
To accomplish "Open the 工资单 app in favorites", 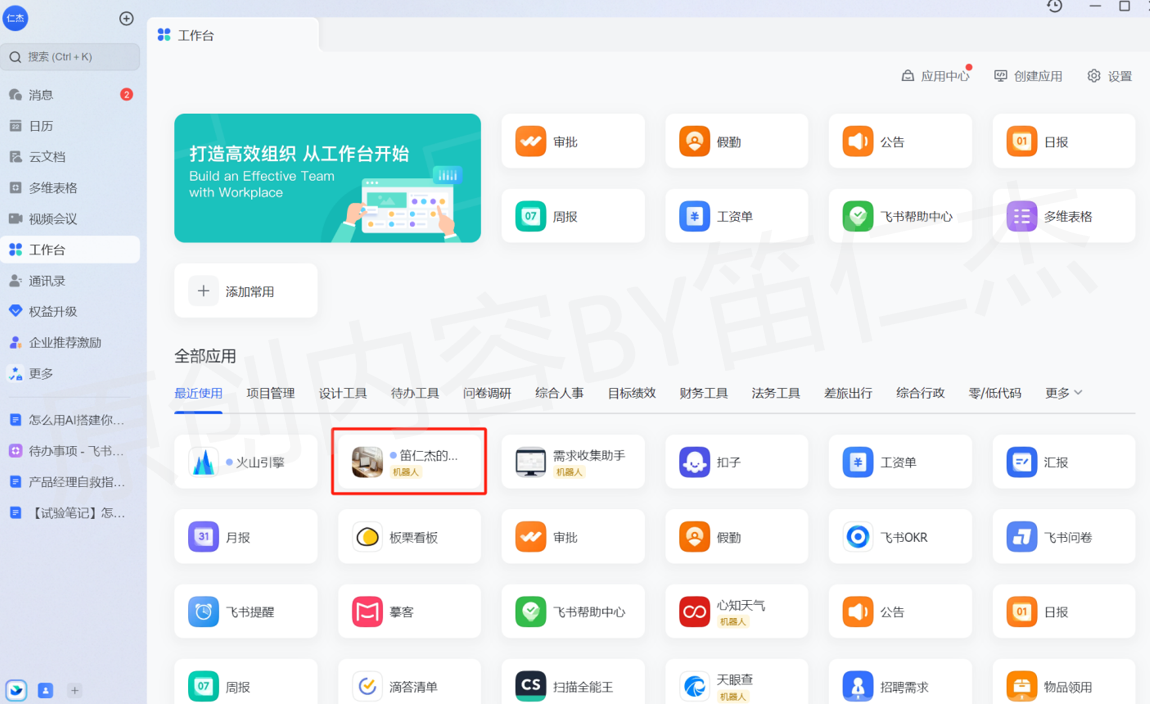I will (x=736, y=216).
